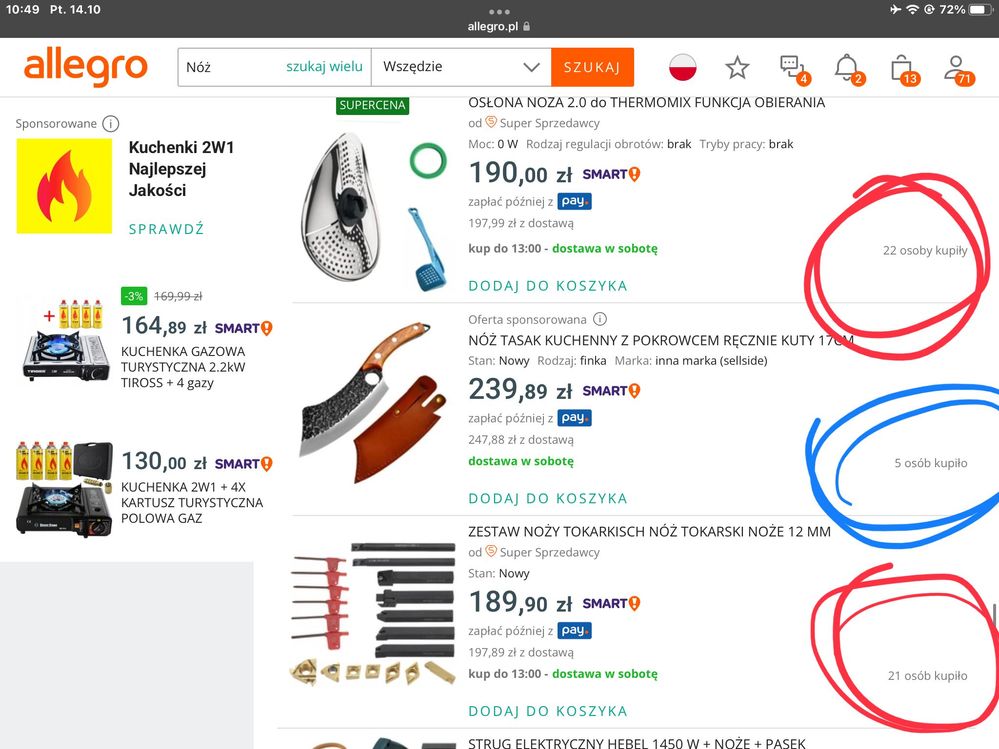Open notifications bell icon
This screenshot has width=999, height=749.
[x=849, y=68]
